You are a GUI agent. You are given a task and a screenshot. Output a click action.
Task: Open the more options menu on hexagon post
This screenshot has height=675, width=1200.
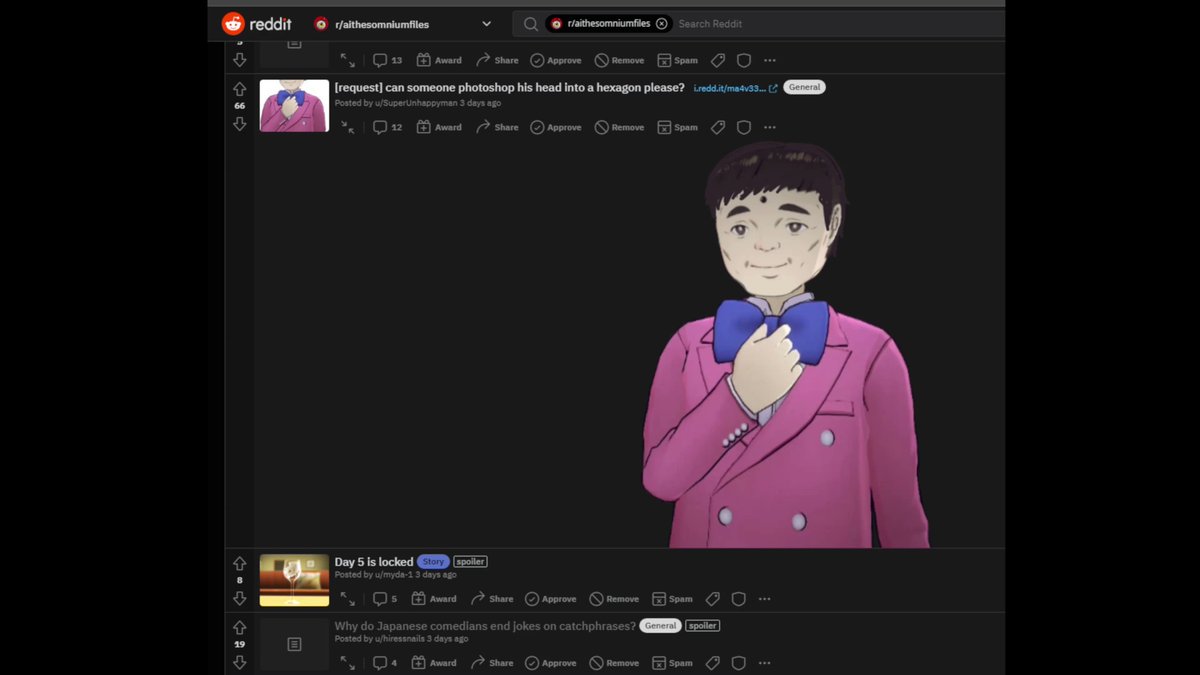770,127
